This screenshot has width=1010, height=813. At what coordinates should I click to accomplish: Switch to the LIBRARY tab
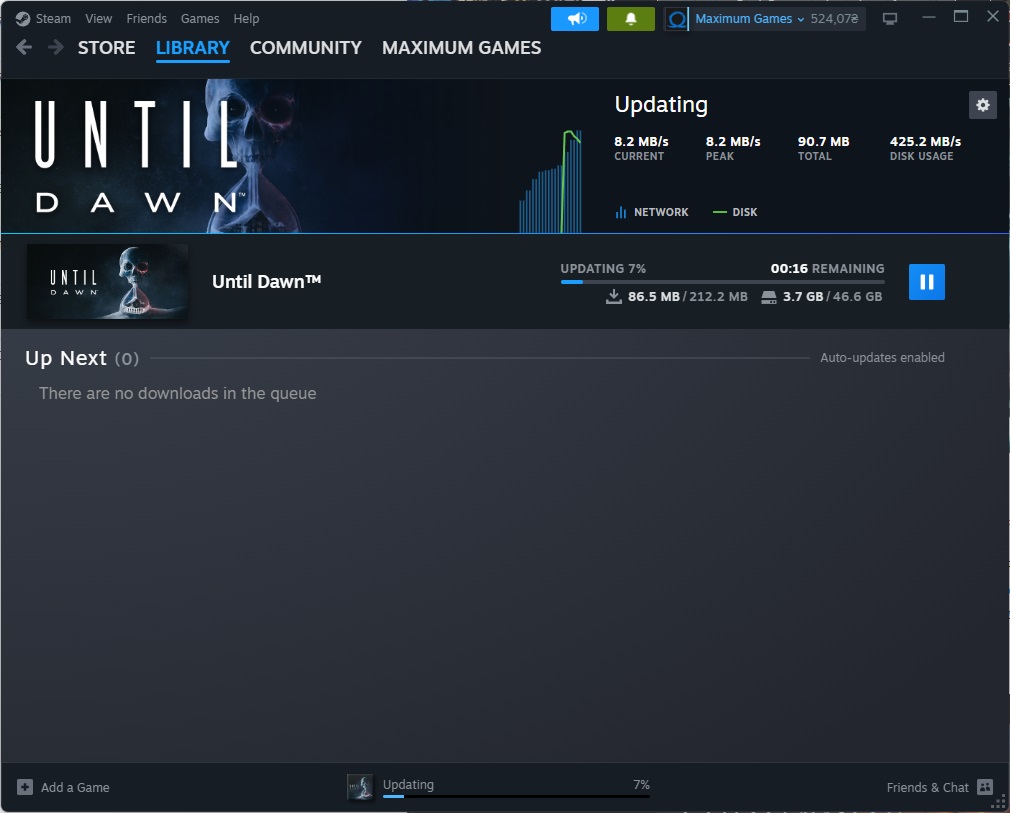[193, 48]
